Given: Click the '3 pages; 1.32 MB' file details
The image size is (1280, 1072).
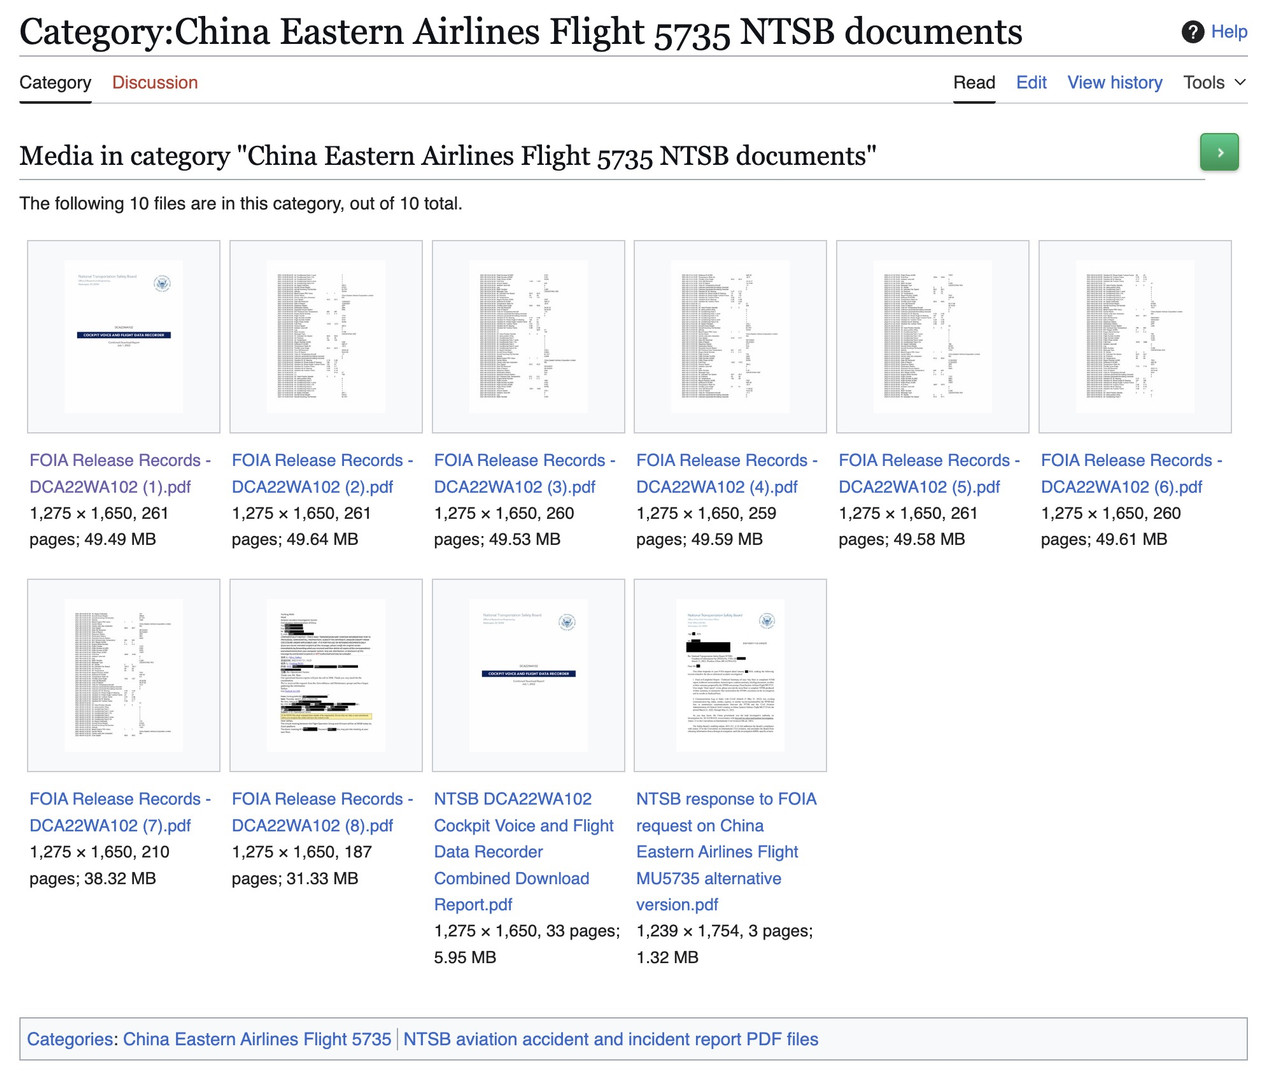Looking at the screenshot, I should click(724, 944).
